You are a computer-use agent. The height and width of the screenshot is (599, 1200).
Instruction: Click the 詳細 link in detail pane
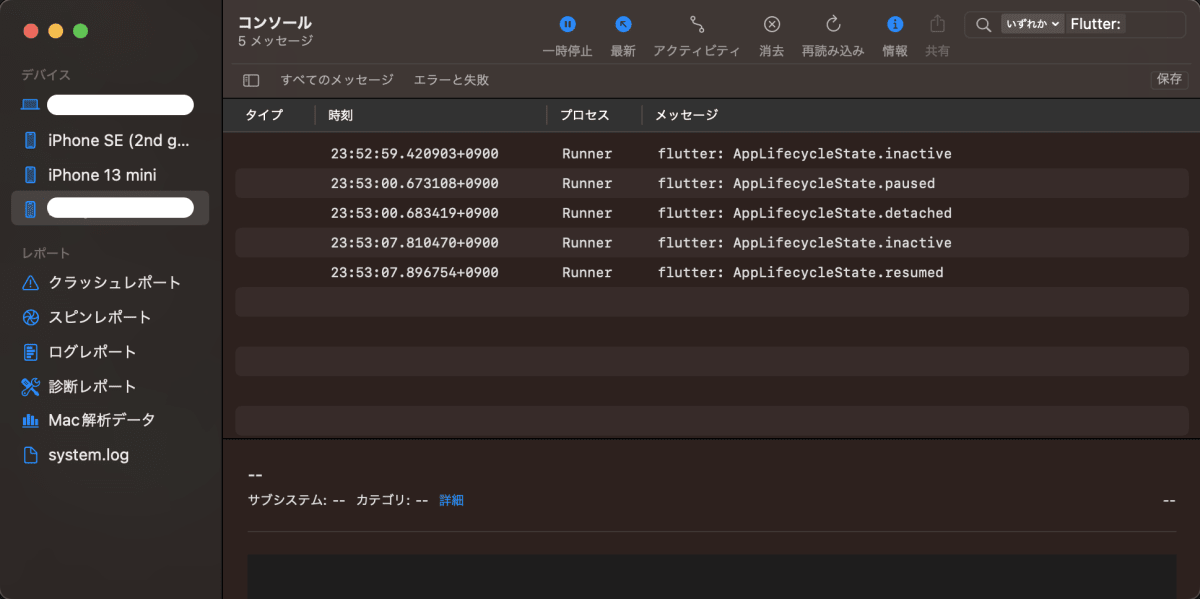pos(451,500)
